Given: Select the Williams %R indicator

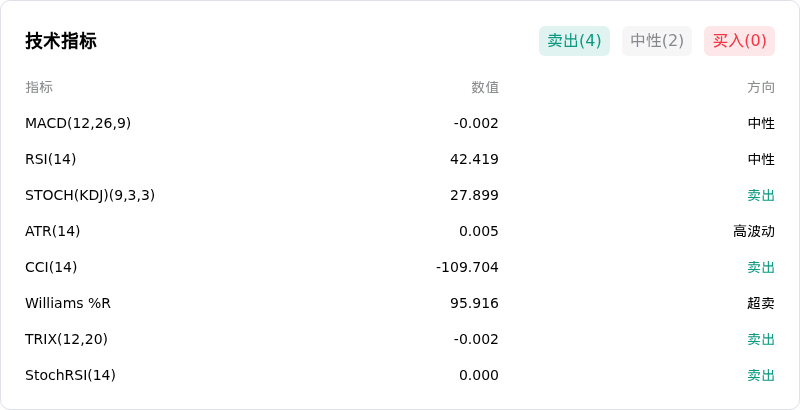Looking at the screenshot, I should (x=68, y=303).
